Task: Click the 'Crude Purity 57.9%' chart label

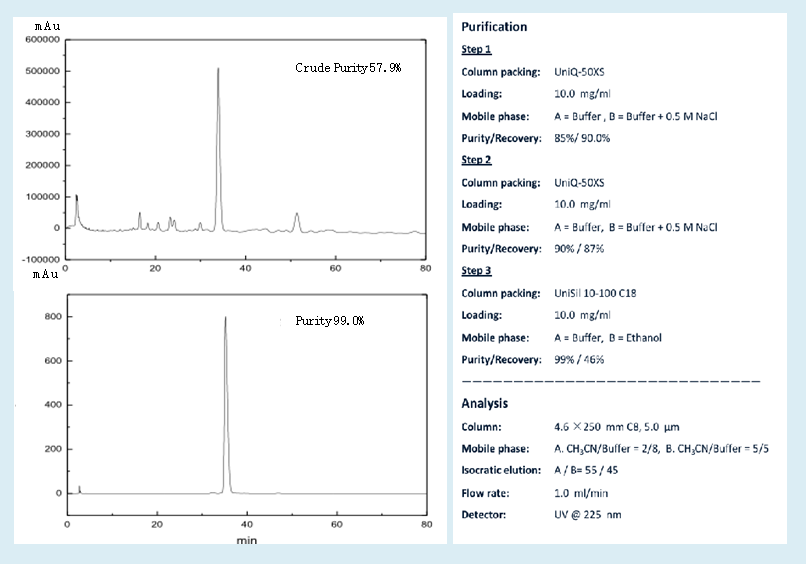Action: tap(348, 68)
